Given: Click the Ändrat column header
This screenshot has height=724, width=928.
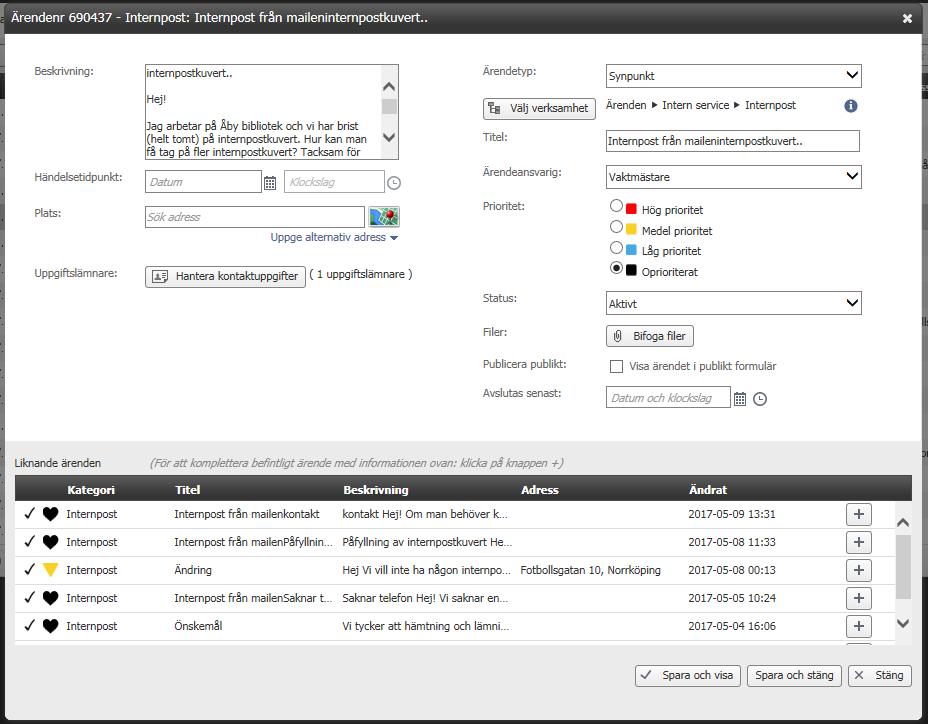Looking at the screenshot, I should tap(708, 490).
